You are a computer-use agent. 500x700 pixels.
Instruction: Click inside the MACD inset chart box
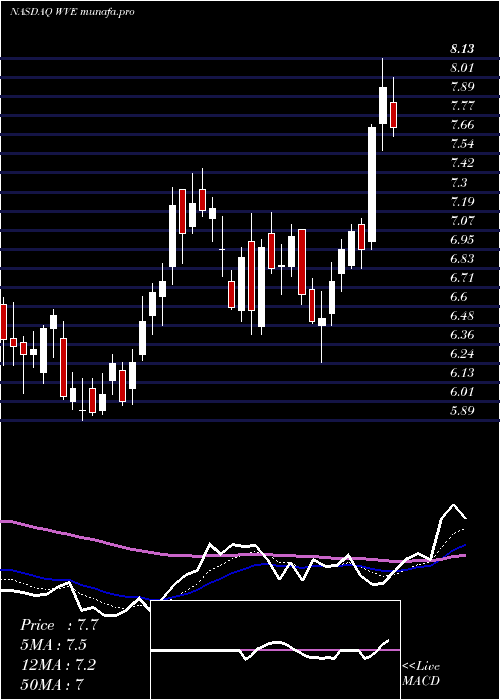275,650
